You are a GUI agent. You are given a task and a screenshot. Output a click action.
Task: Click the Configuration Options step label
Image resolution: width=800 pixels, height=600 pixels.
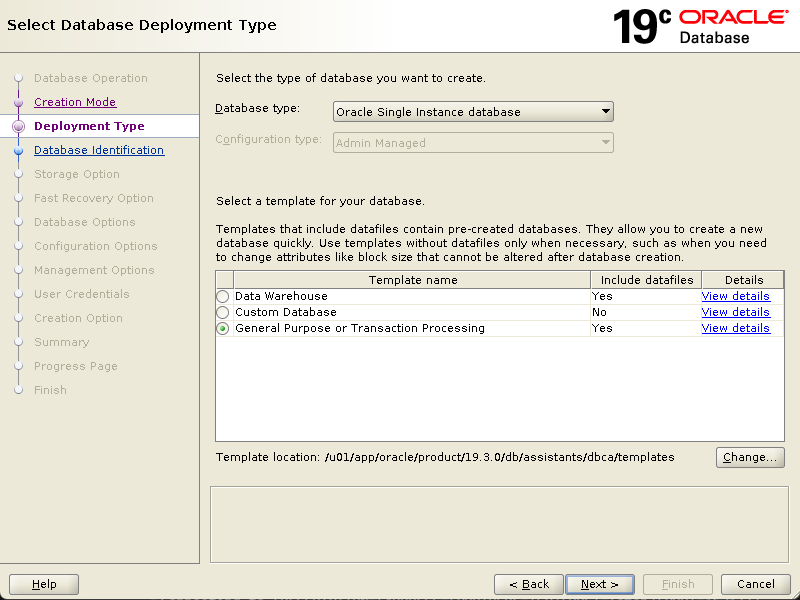coord(95,246)
